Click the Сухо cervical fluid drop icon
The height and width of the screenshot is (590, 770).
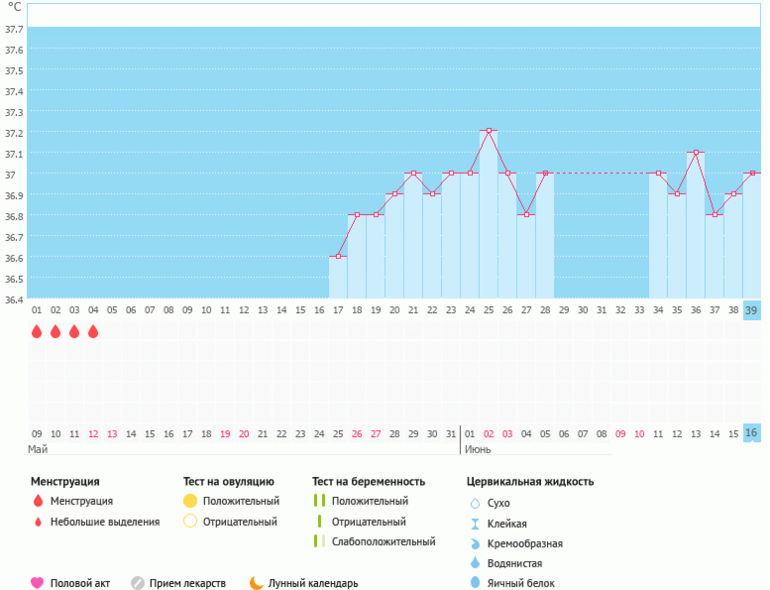[x=475, y=503]
